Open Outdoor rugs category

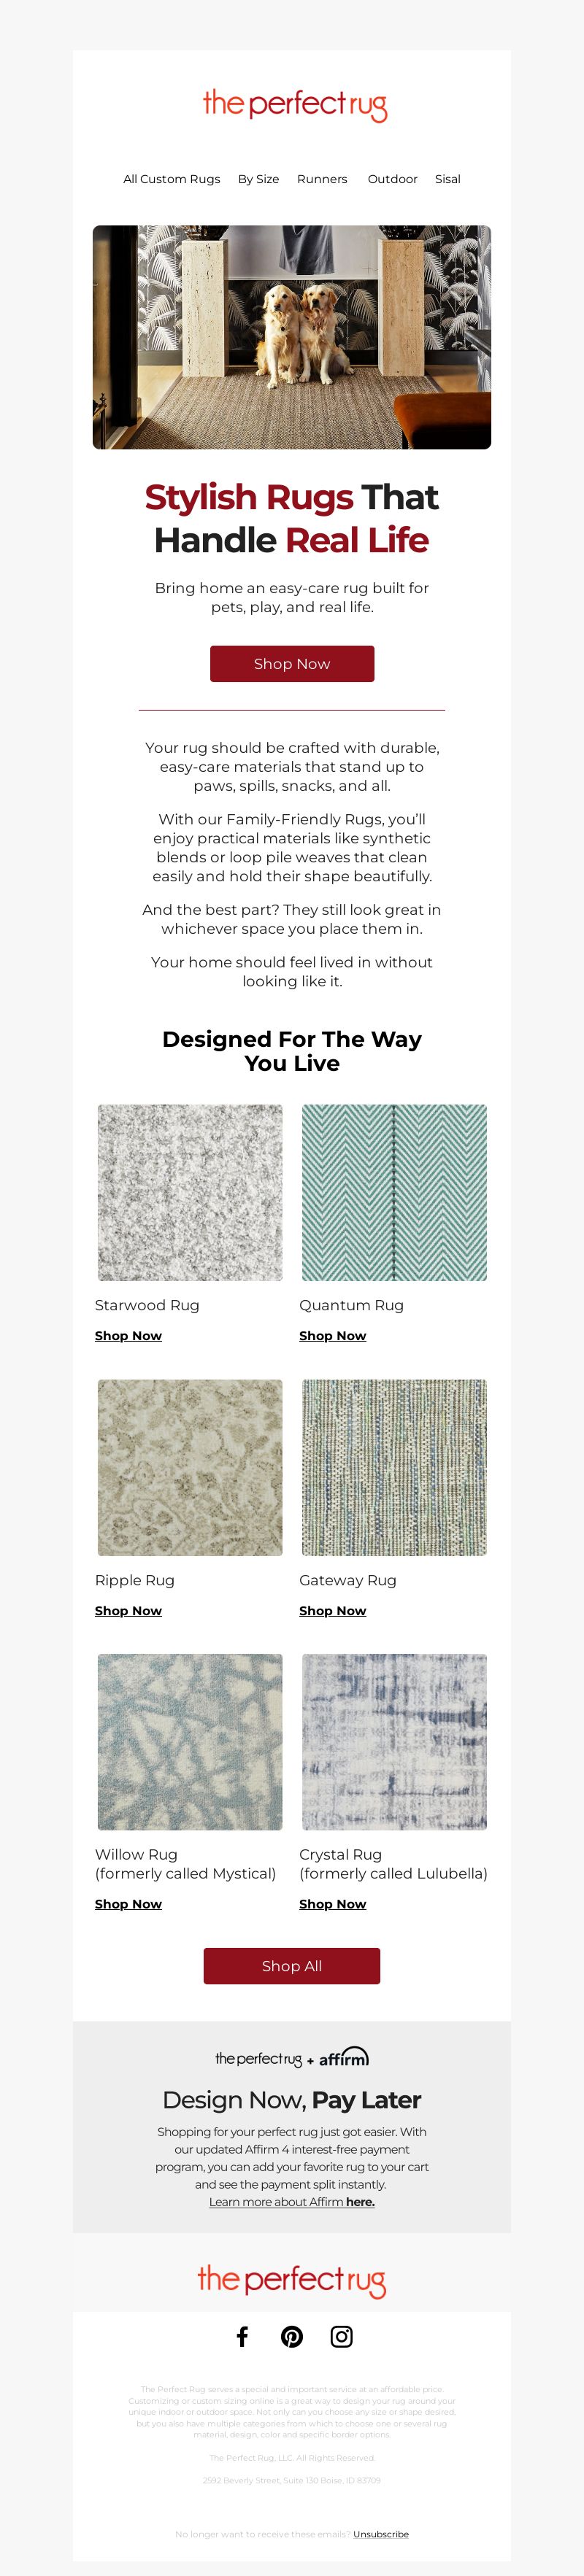pos(392,179)
